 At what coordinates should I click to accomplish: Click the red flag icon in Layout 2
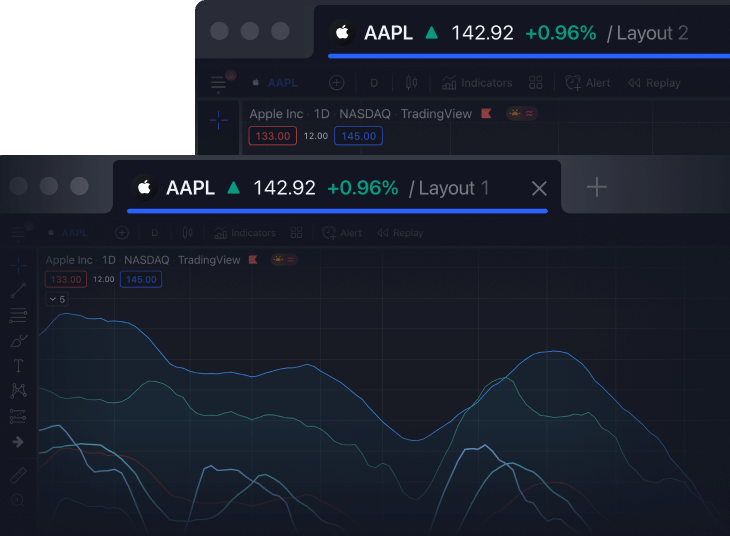coord(486,113)
